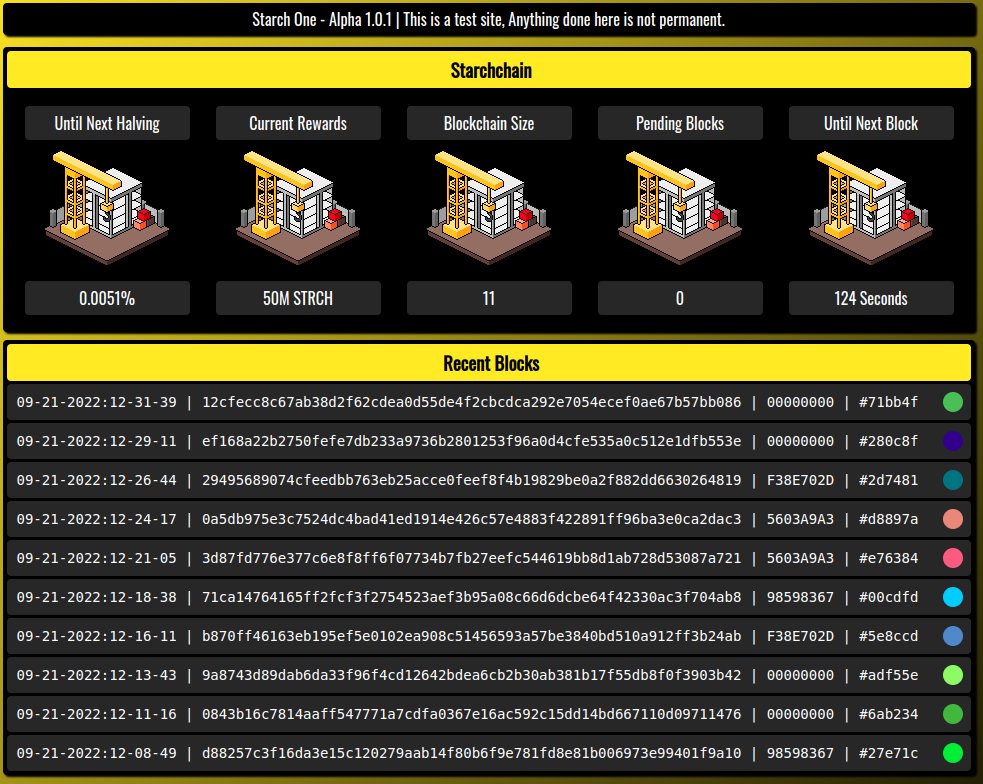Click block hash starting 3d87fd776e377c6e
Viewport: 983px width, 784px height.
point(471,558)
